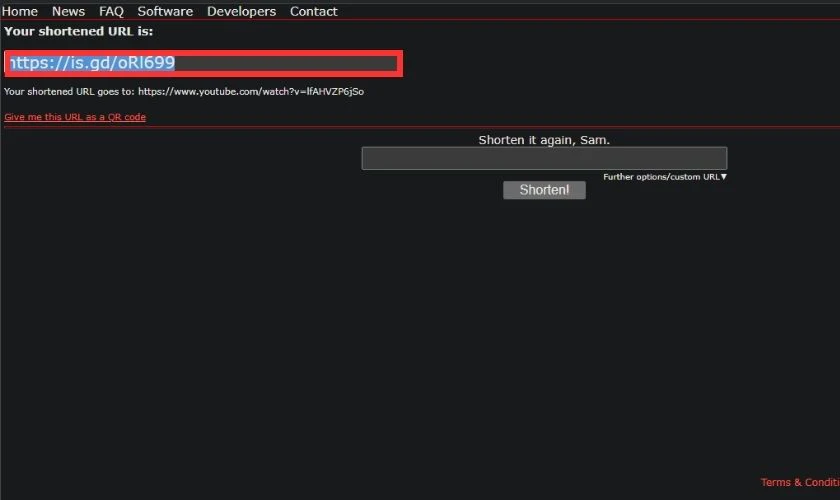Viewport: 840px width, 500px height.
Task: Open the Terms & Conditions link
Action: coord(800,482)
